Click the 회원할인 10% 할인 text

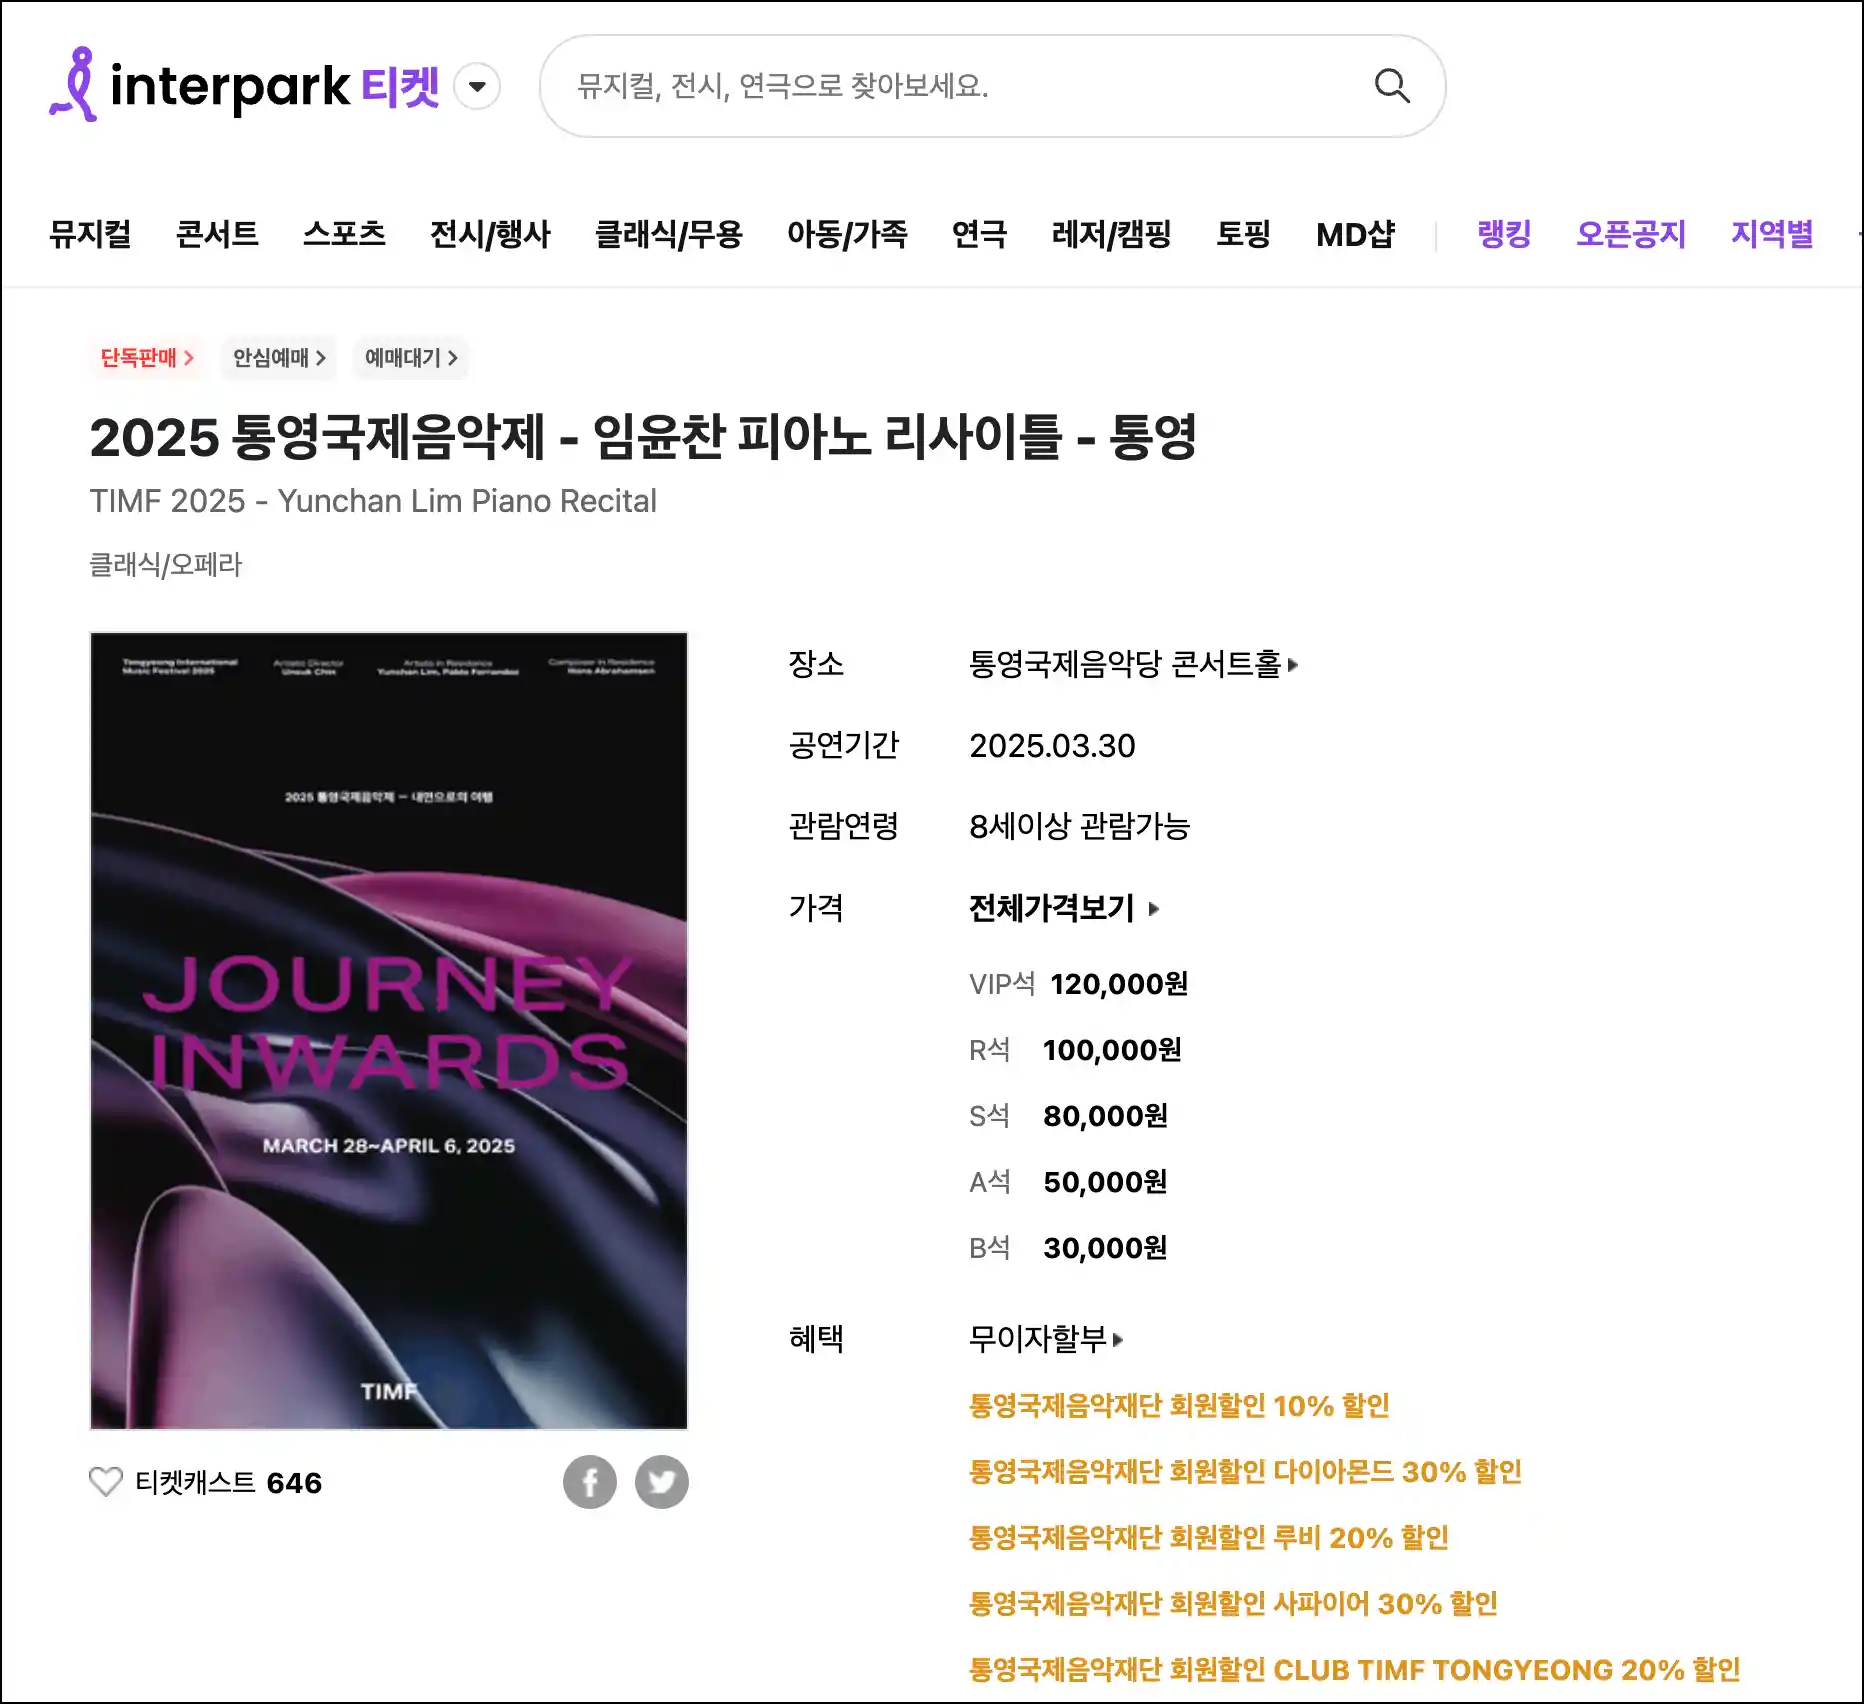click(1180, 1406)
